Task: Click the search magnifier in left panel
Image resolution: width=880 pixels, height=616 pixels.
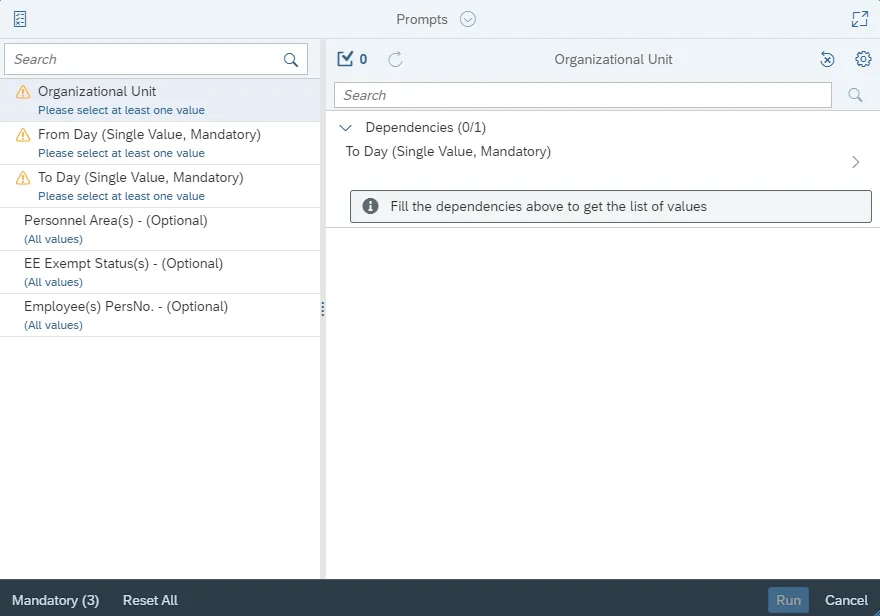Action: click(291, 60)
